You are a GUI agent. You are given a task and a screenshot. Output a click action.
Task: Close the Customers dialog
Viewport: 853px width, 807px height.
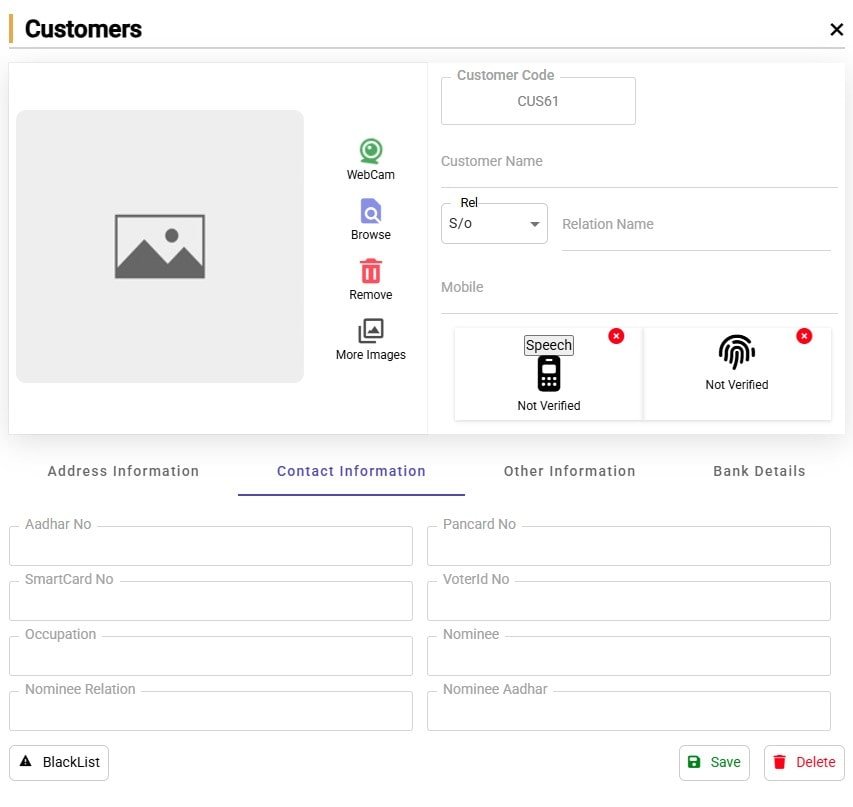[x=837, y=30]
